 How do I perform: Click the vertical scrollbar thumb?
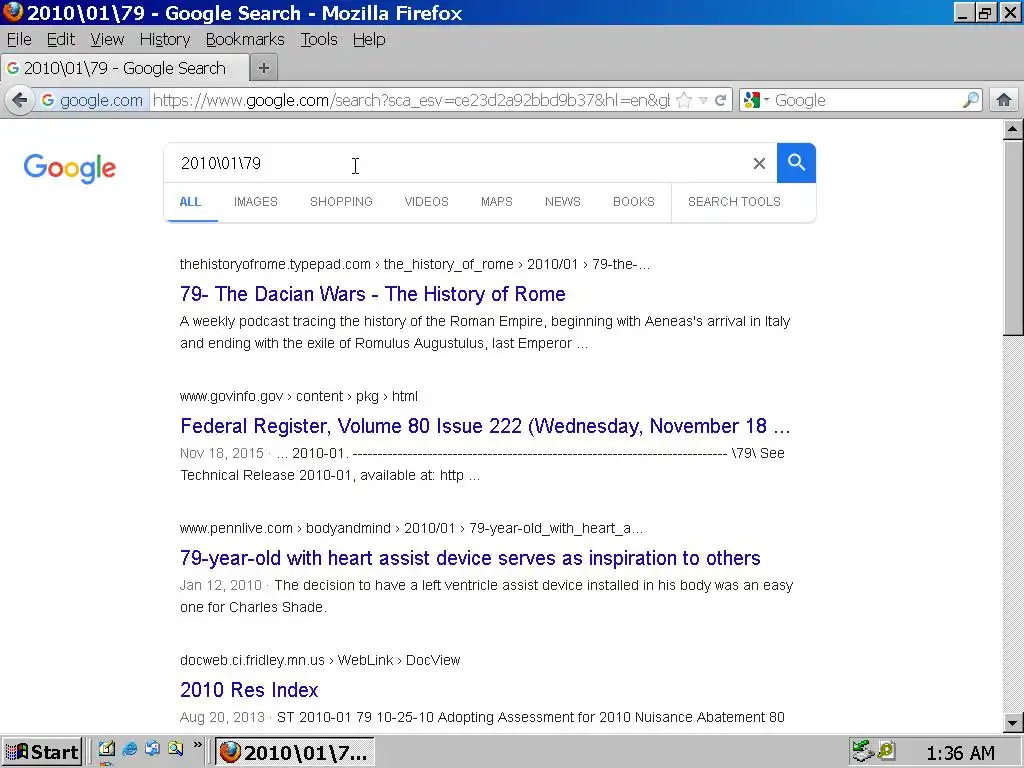1012,237
